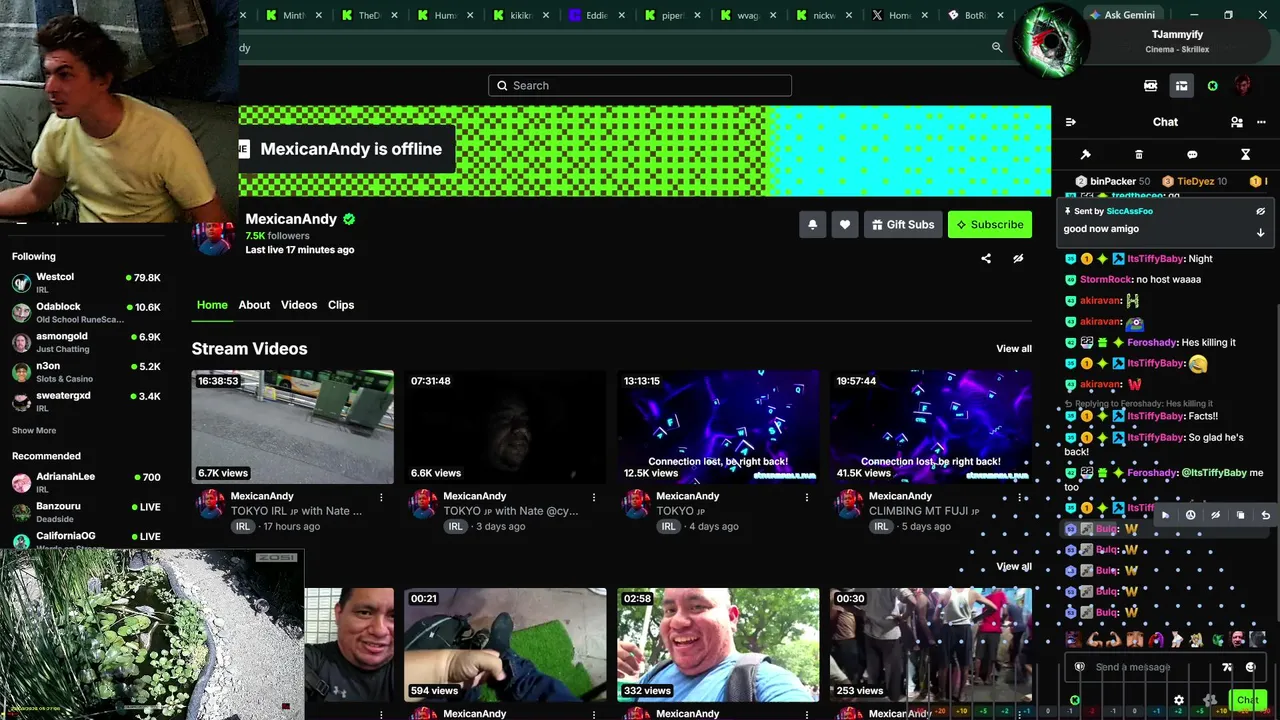
Task: Close the Eddie browser tab
Action: pyautogui.click(x=622, y=15)
